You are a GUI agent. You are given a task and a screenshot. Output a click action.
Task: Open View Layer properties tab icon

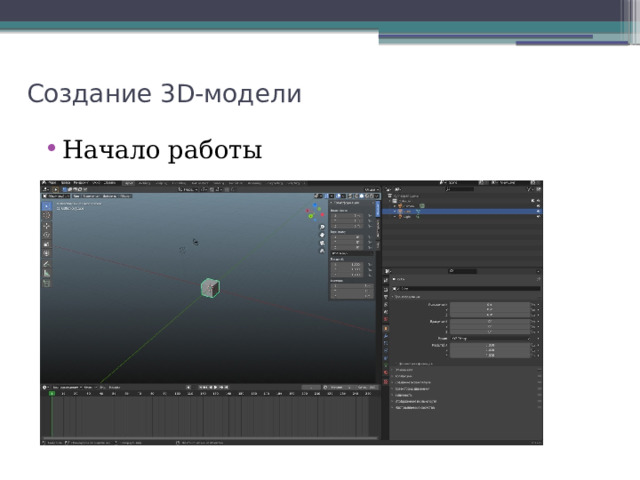click(x=386, y=304)
